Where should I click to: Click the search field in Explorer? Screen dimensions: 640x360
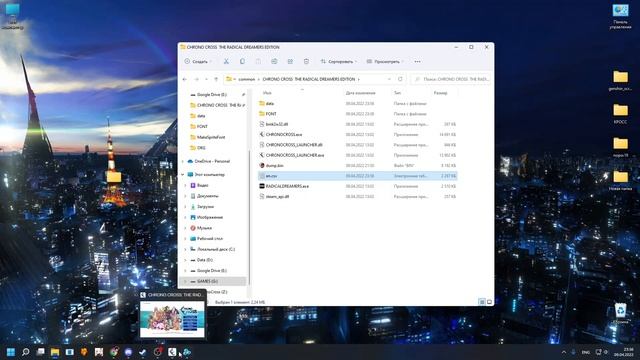tap(451, 79)
